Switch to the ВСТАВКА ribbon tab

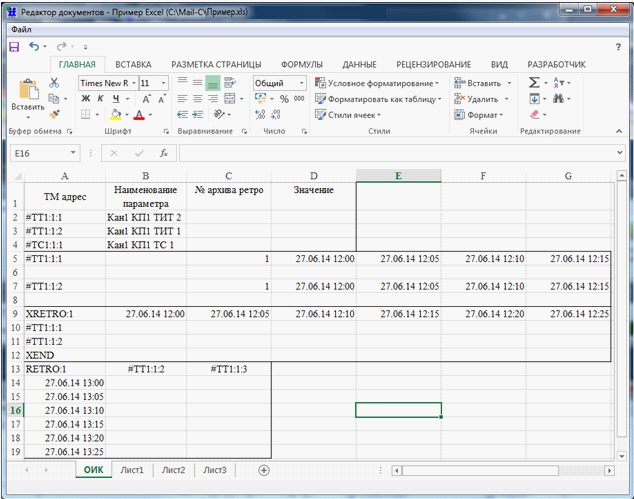point(133,64)
